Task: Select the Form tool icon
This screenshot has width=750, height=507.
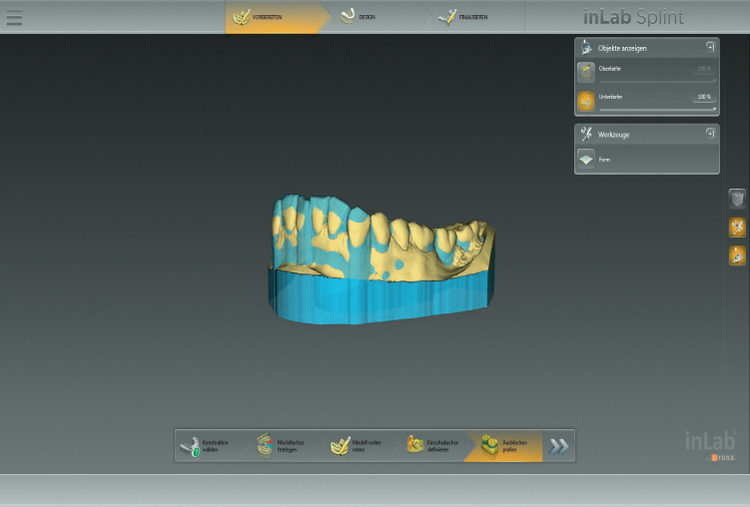Action: (x=587, y=160)
